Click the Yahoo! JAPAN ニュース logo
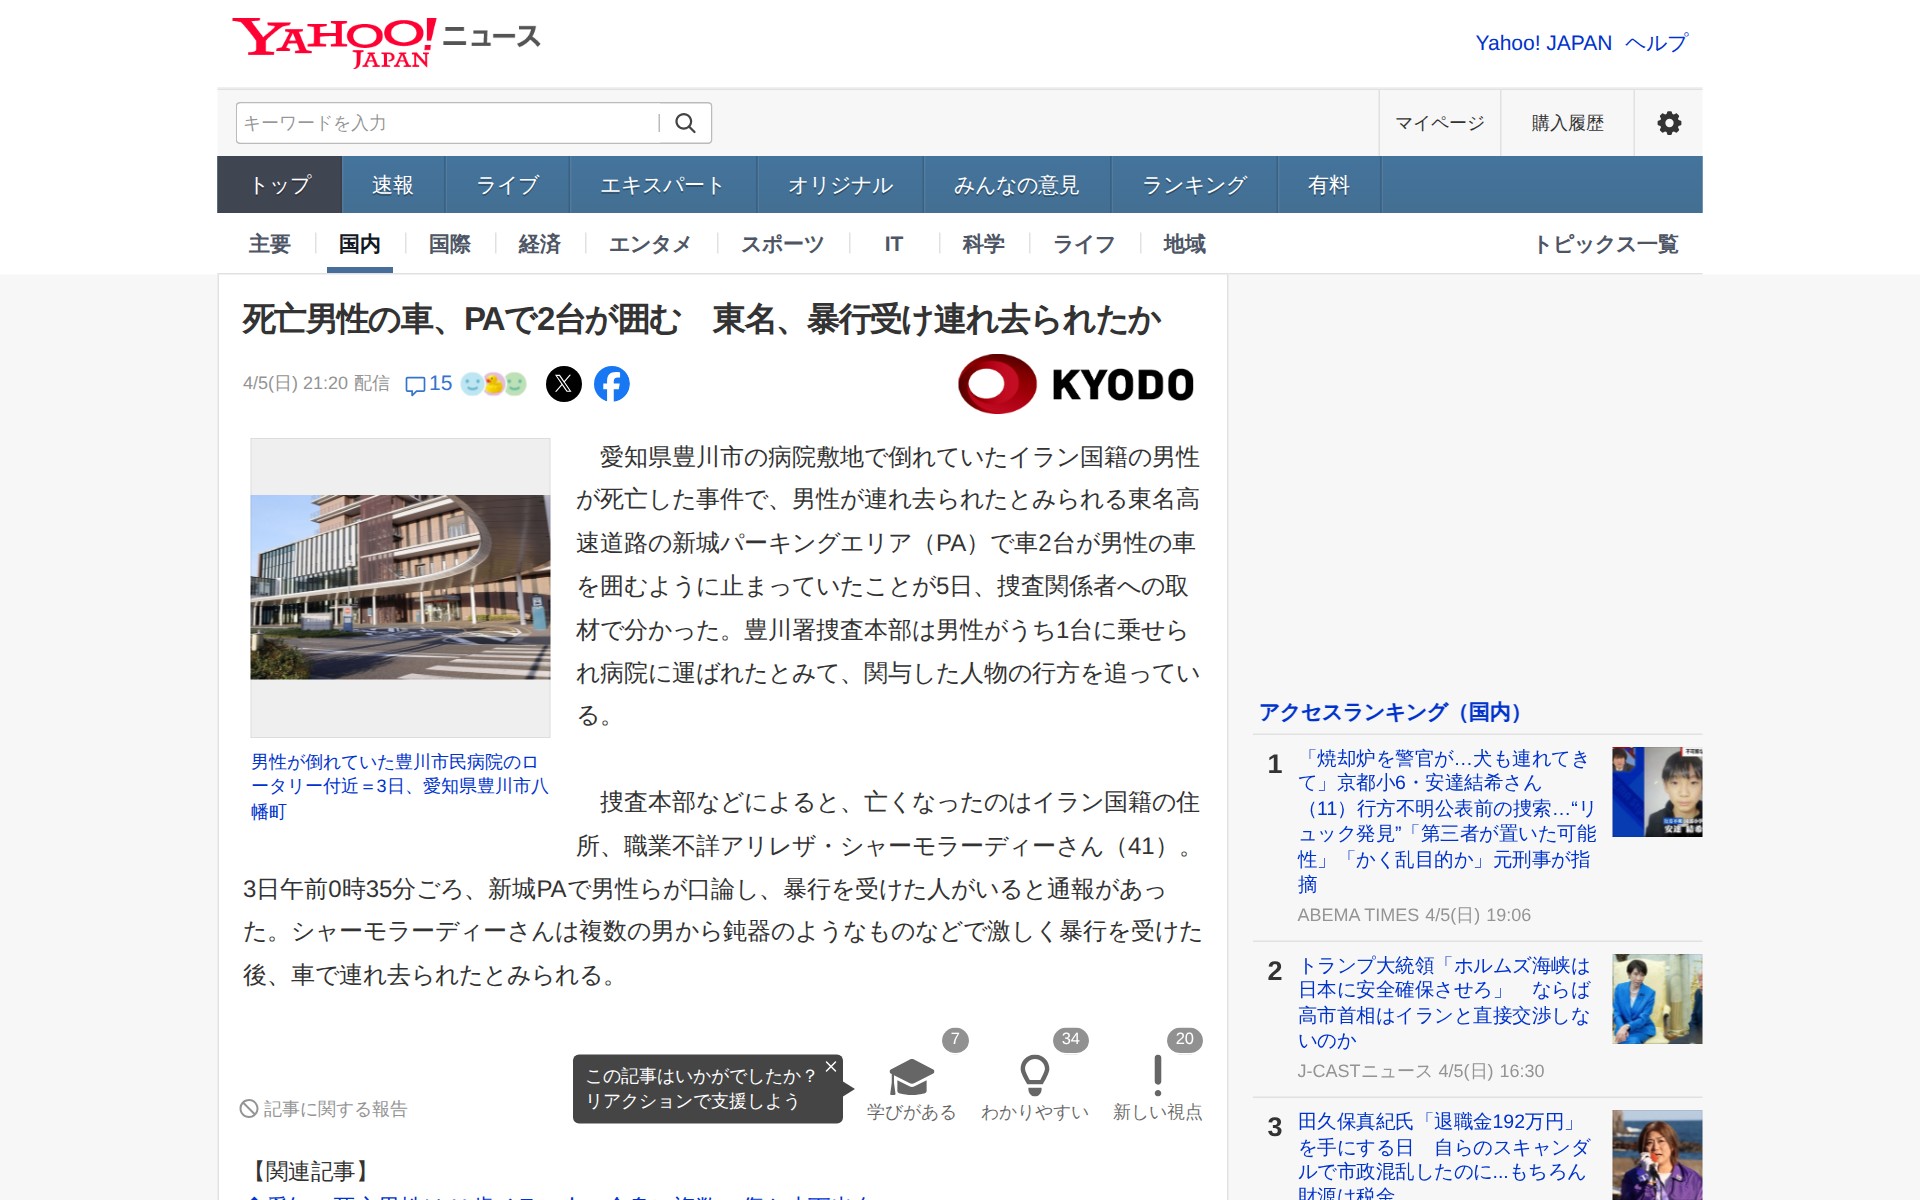The width and height of the screenshot is (1920, 1200). 385,40
